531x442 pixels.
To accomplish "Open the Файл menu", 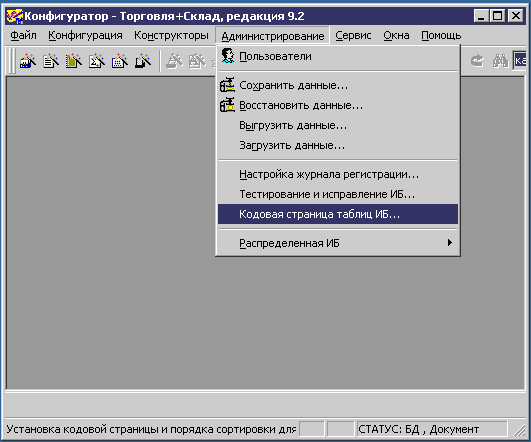I will point(23,35).
